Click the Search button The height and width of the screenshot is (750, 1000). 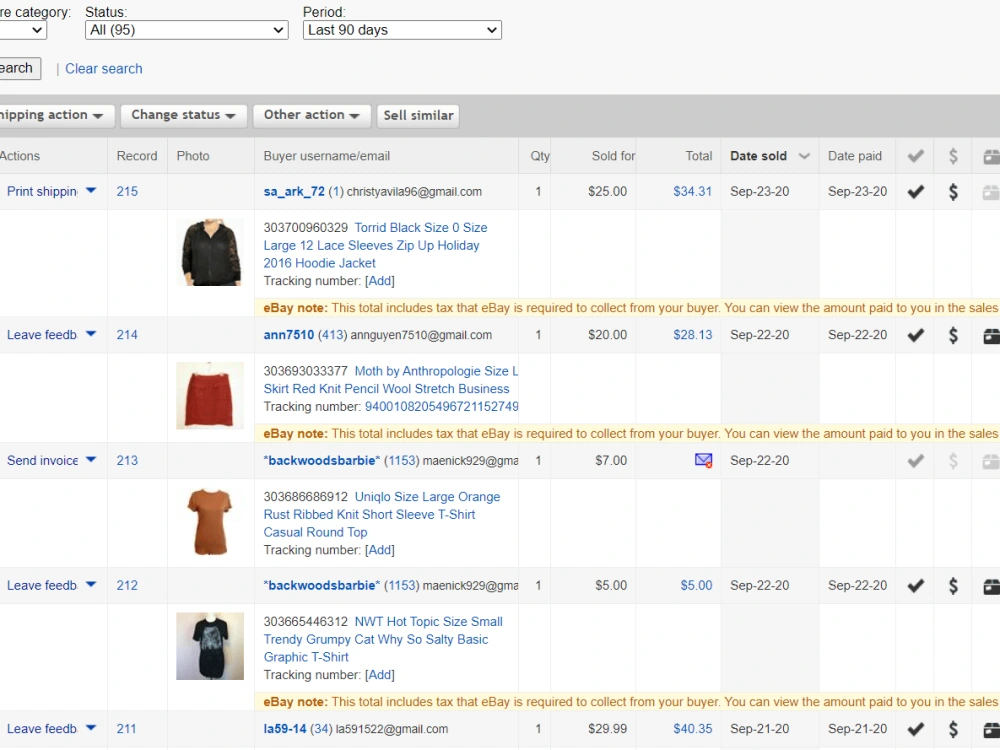[19, 68]
